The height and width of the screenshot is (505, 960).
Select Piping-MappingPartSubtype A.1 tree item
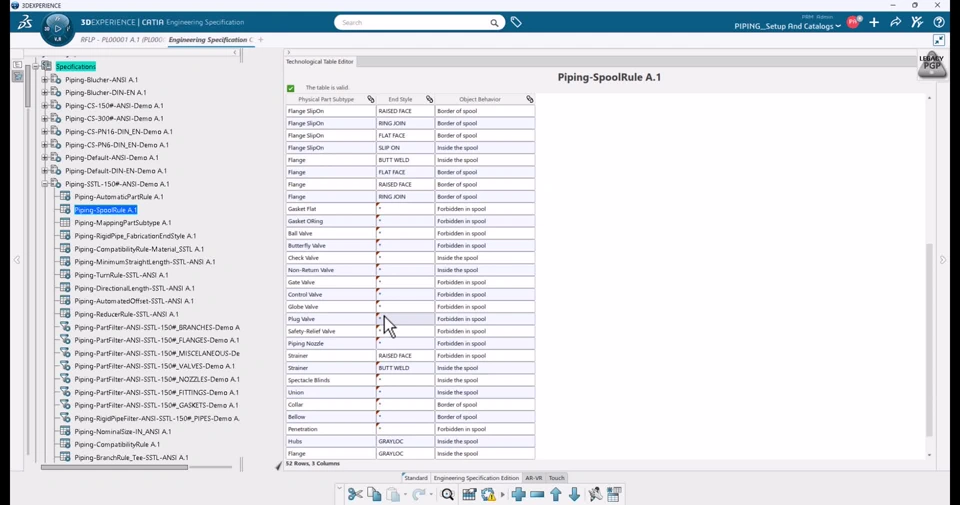[122, 223]
